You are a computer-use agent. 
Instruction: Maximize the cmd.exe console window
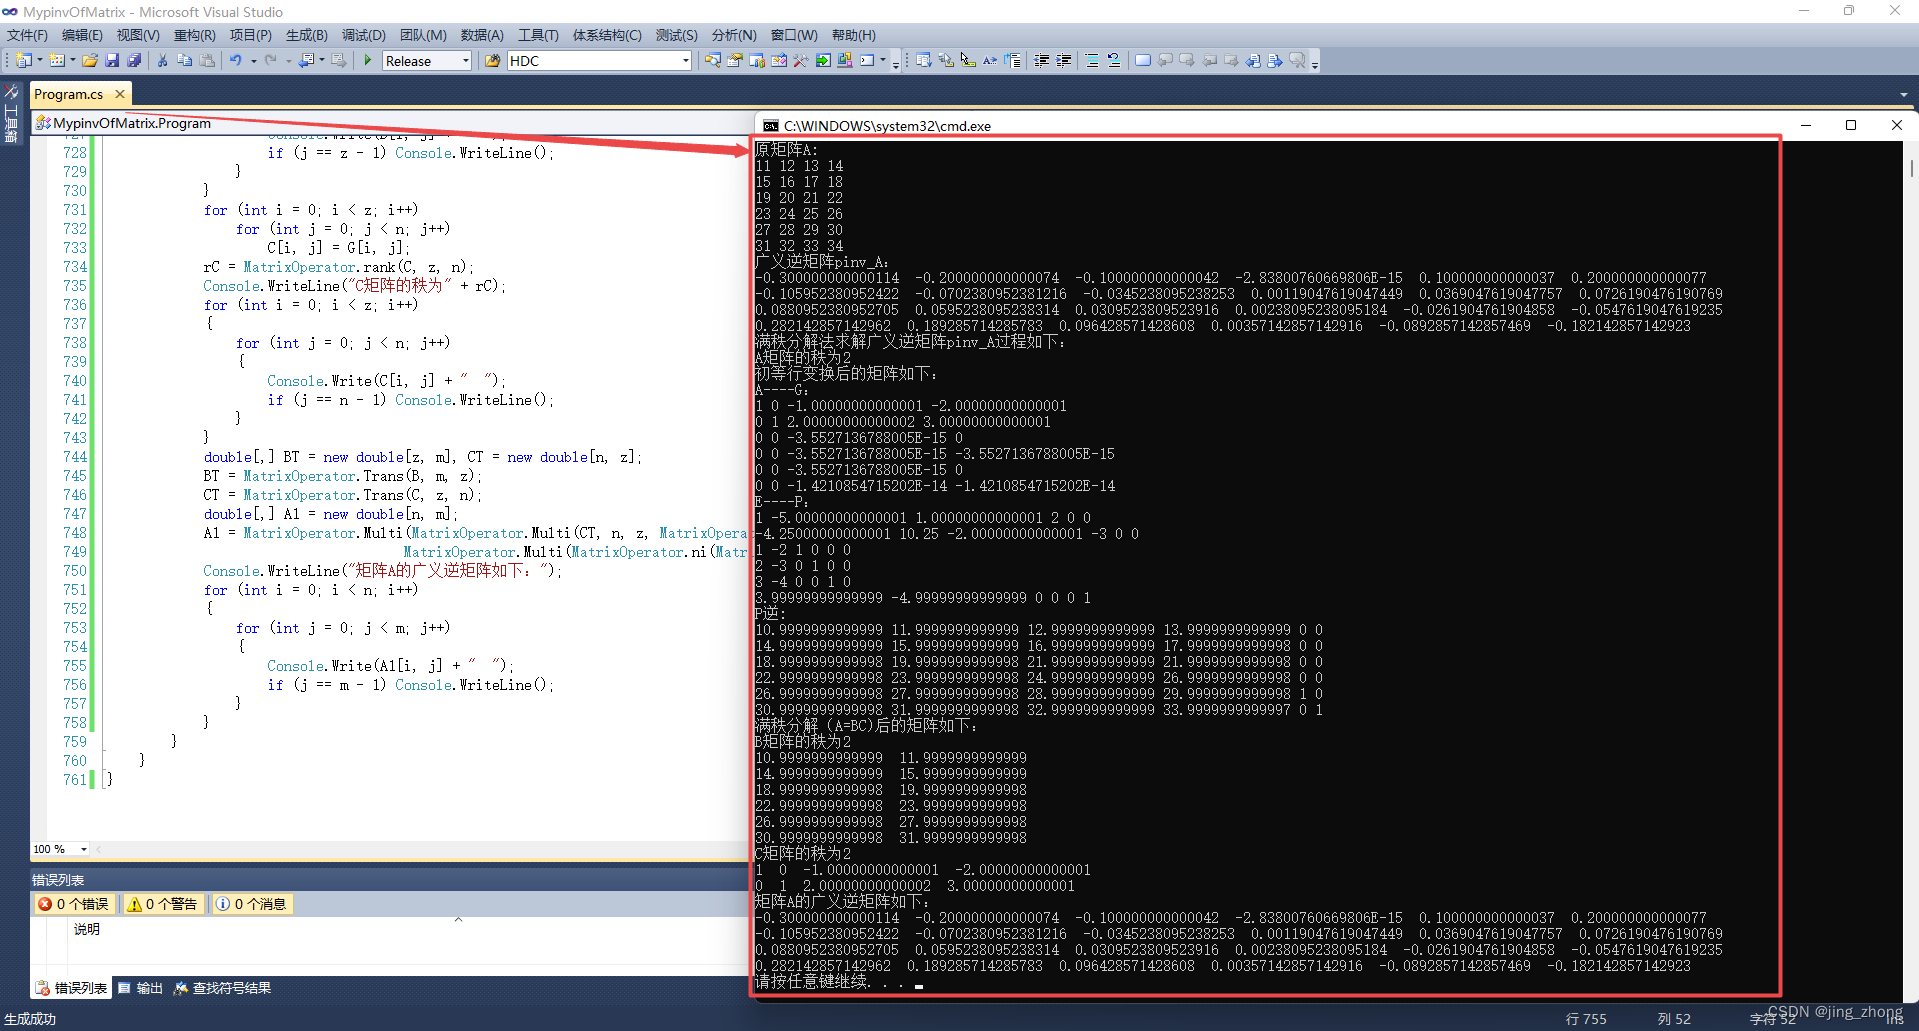pyautogui.click(x=1851, y=125)
